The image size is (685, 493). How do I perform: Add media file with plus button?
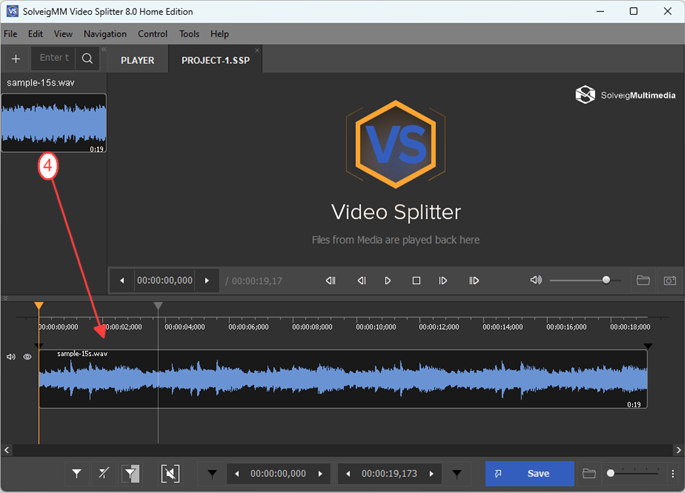tap(16, 59)
